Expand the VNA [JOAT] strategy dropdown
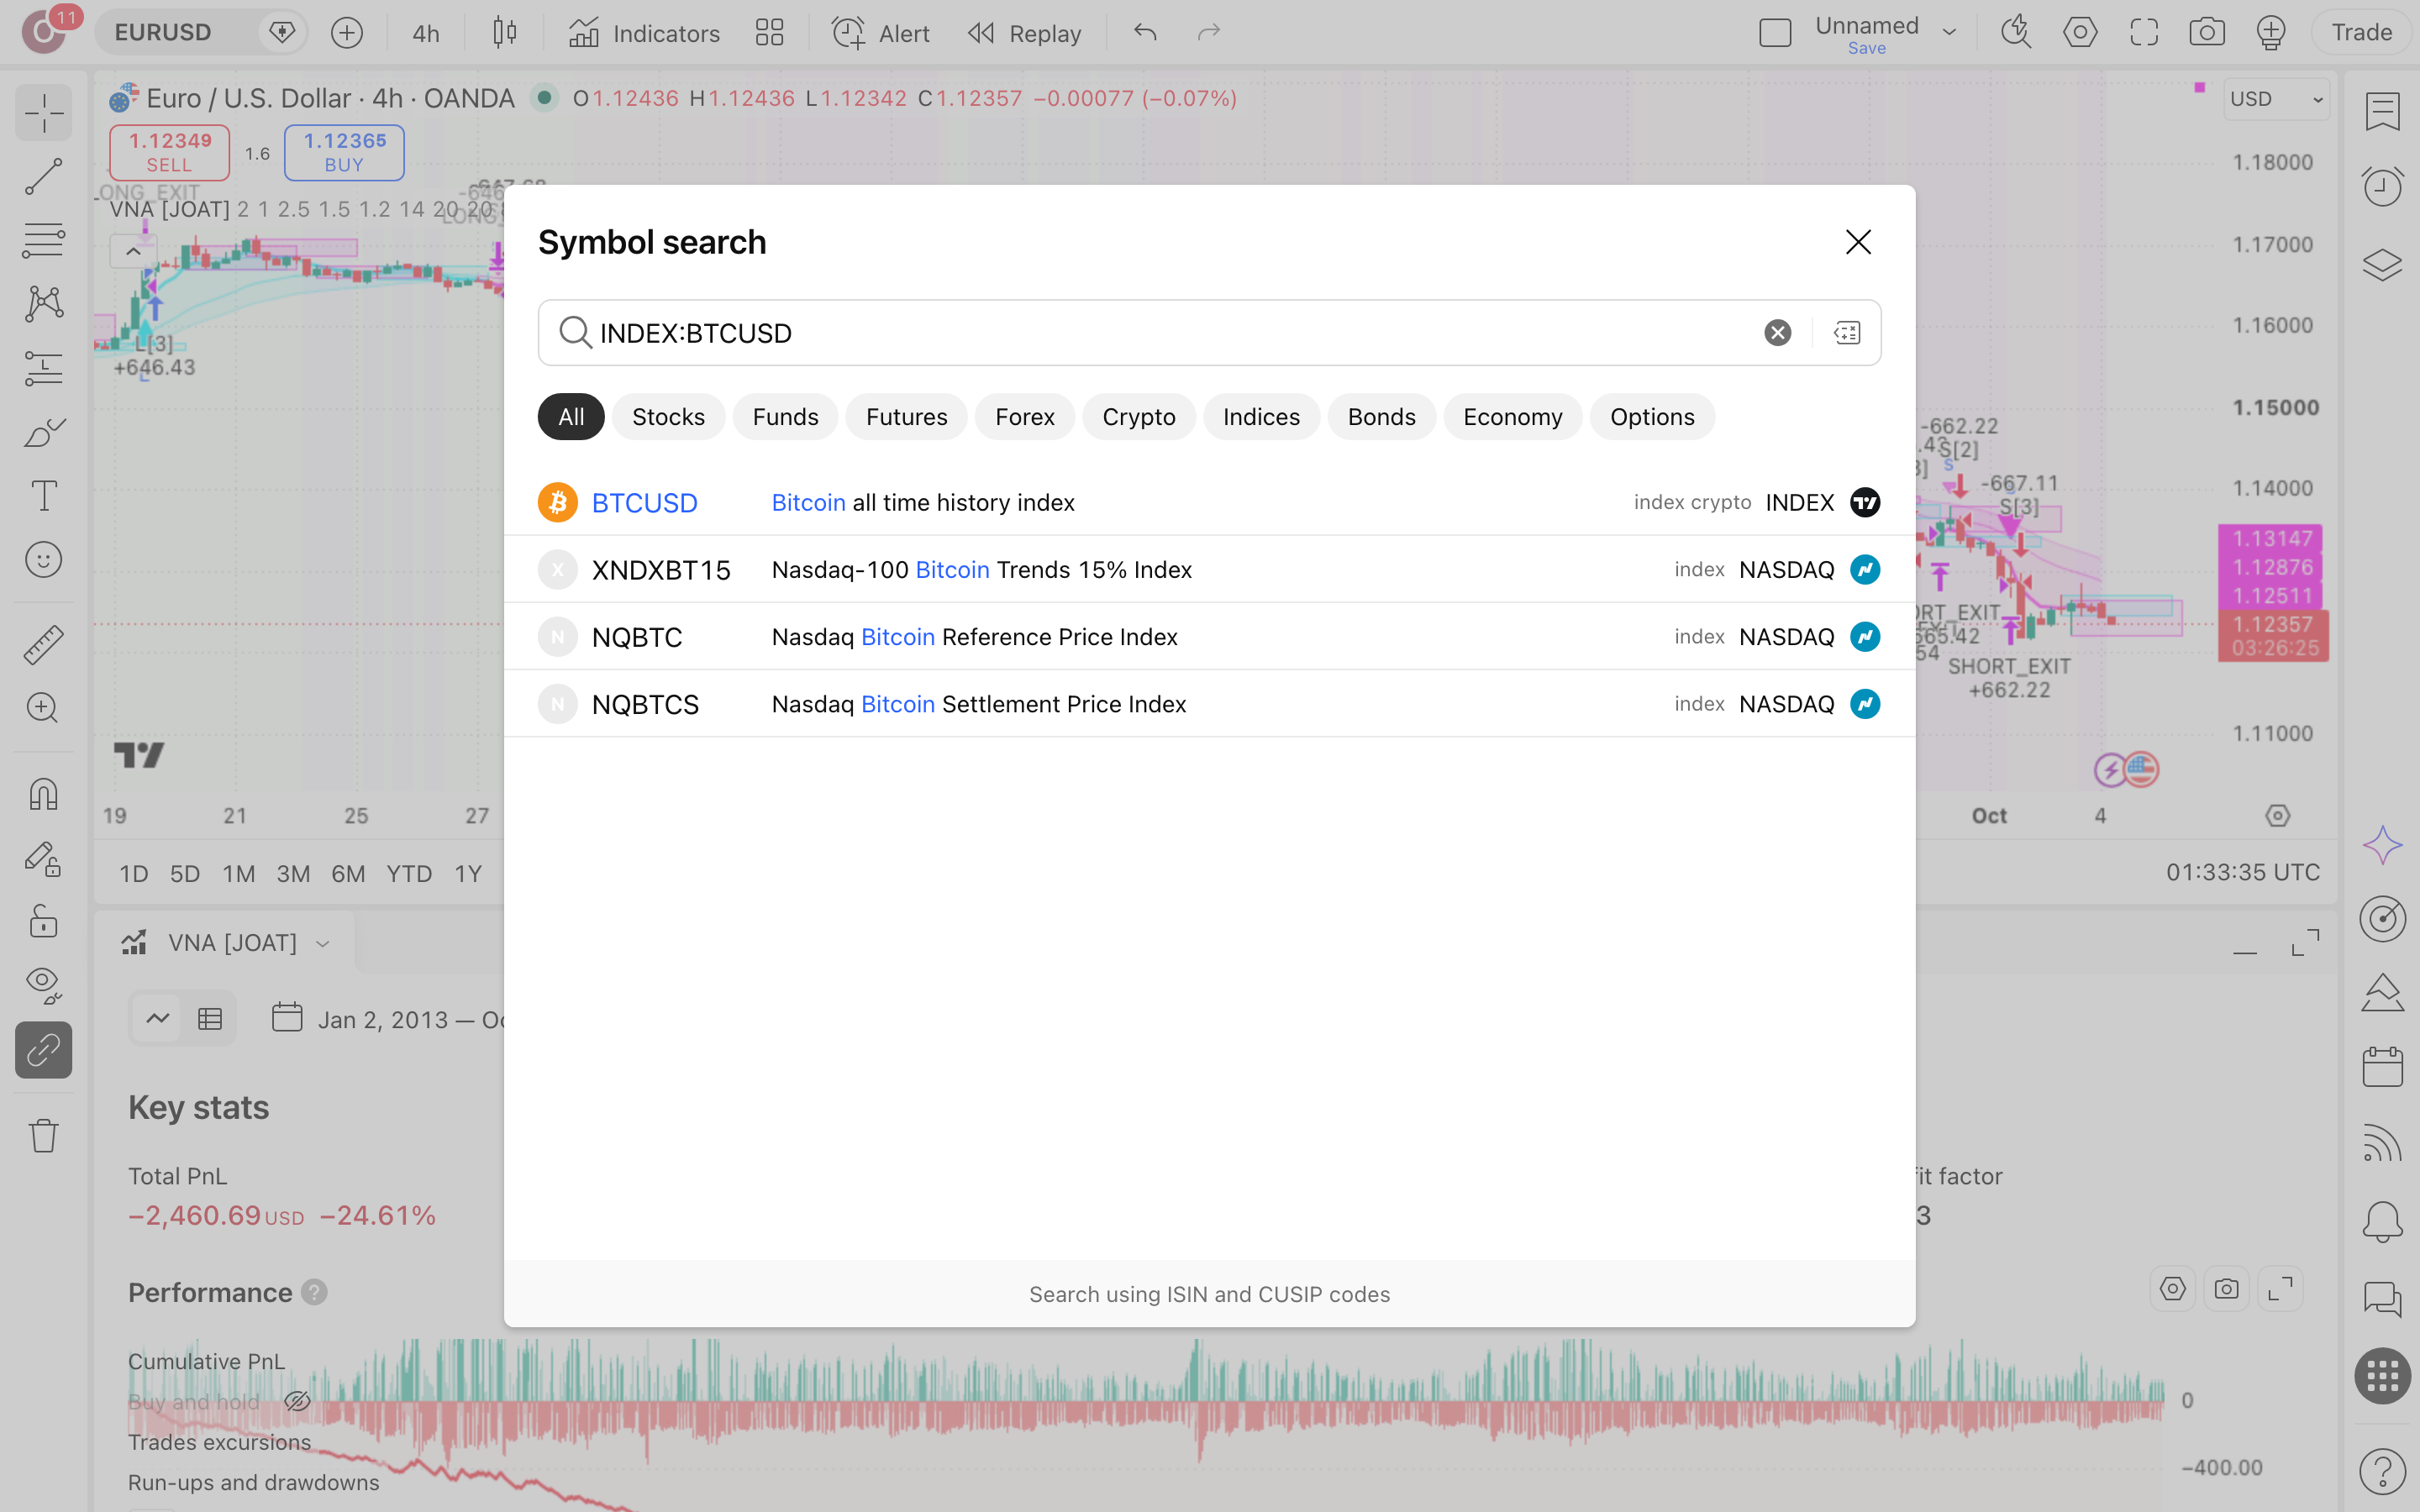This screenshot has height=1512, width=2420. click(x=323, y=943)
